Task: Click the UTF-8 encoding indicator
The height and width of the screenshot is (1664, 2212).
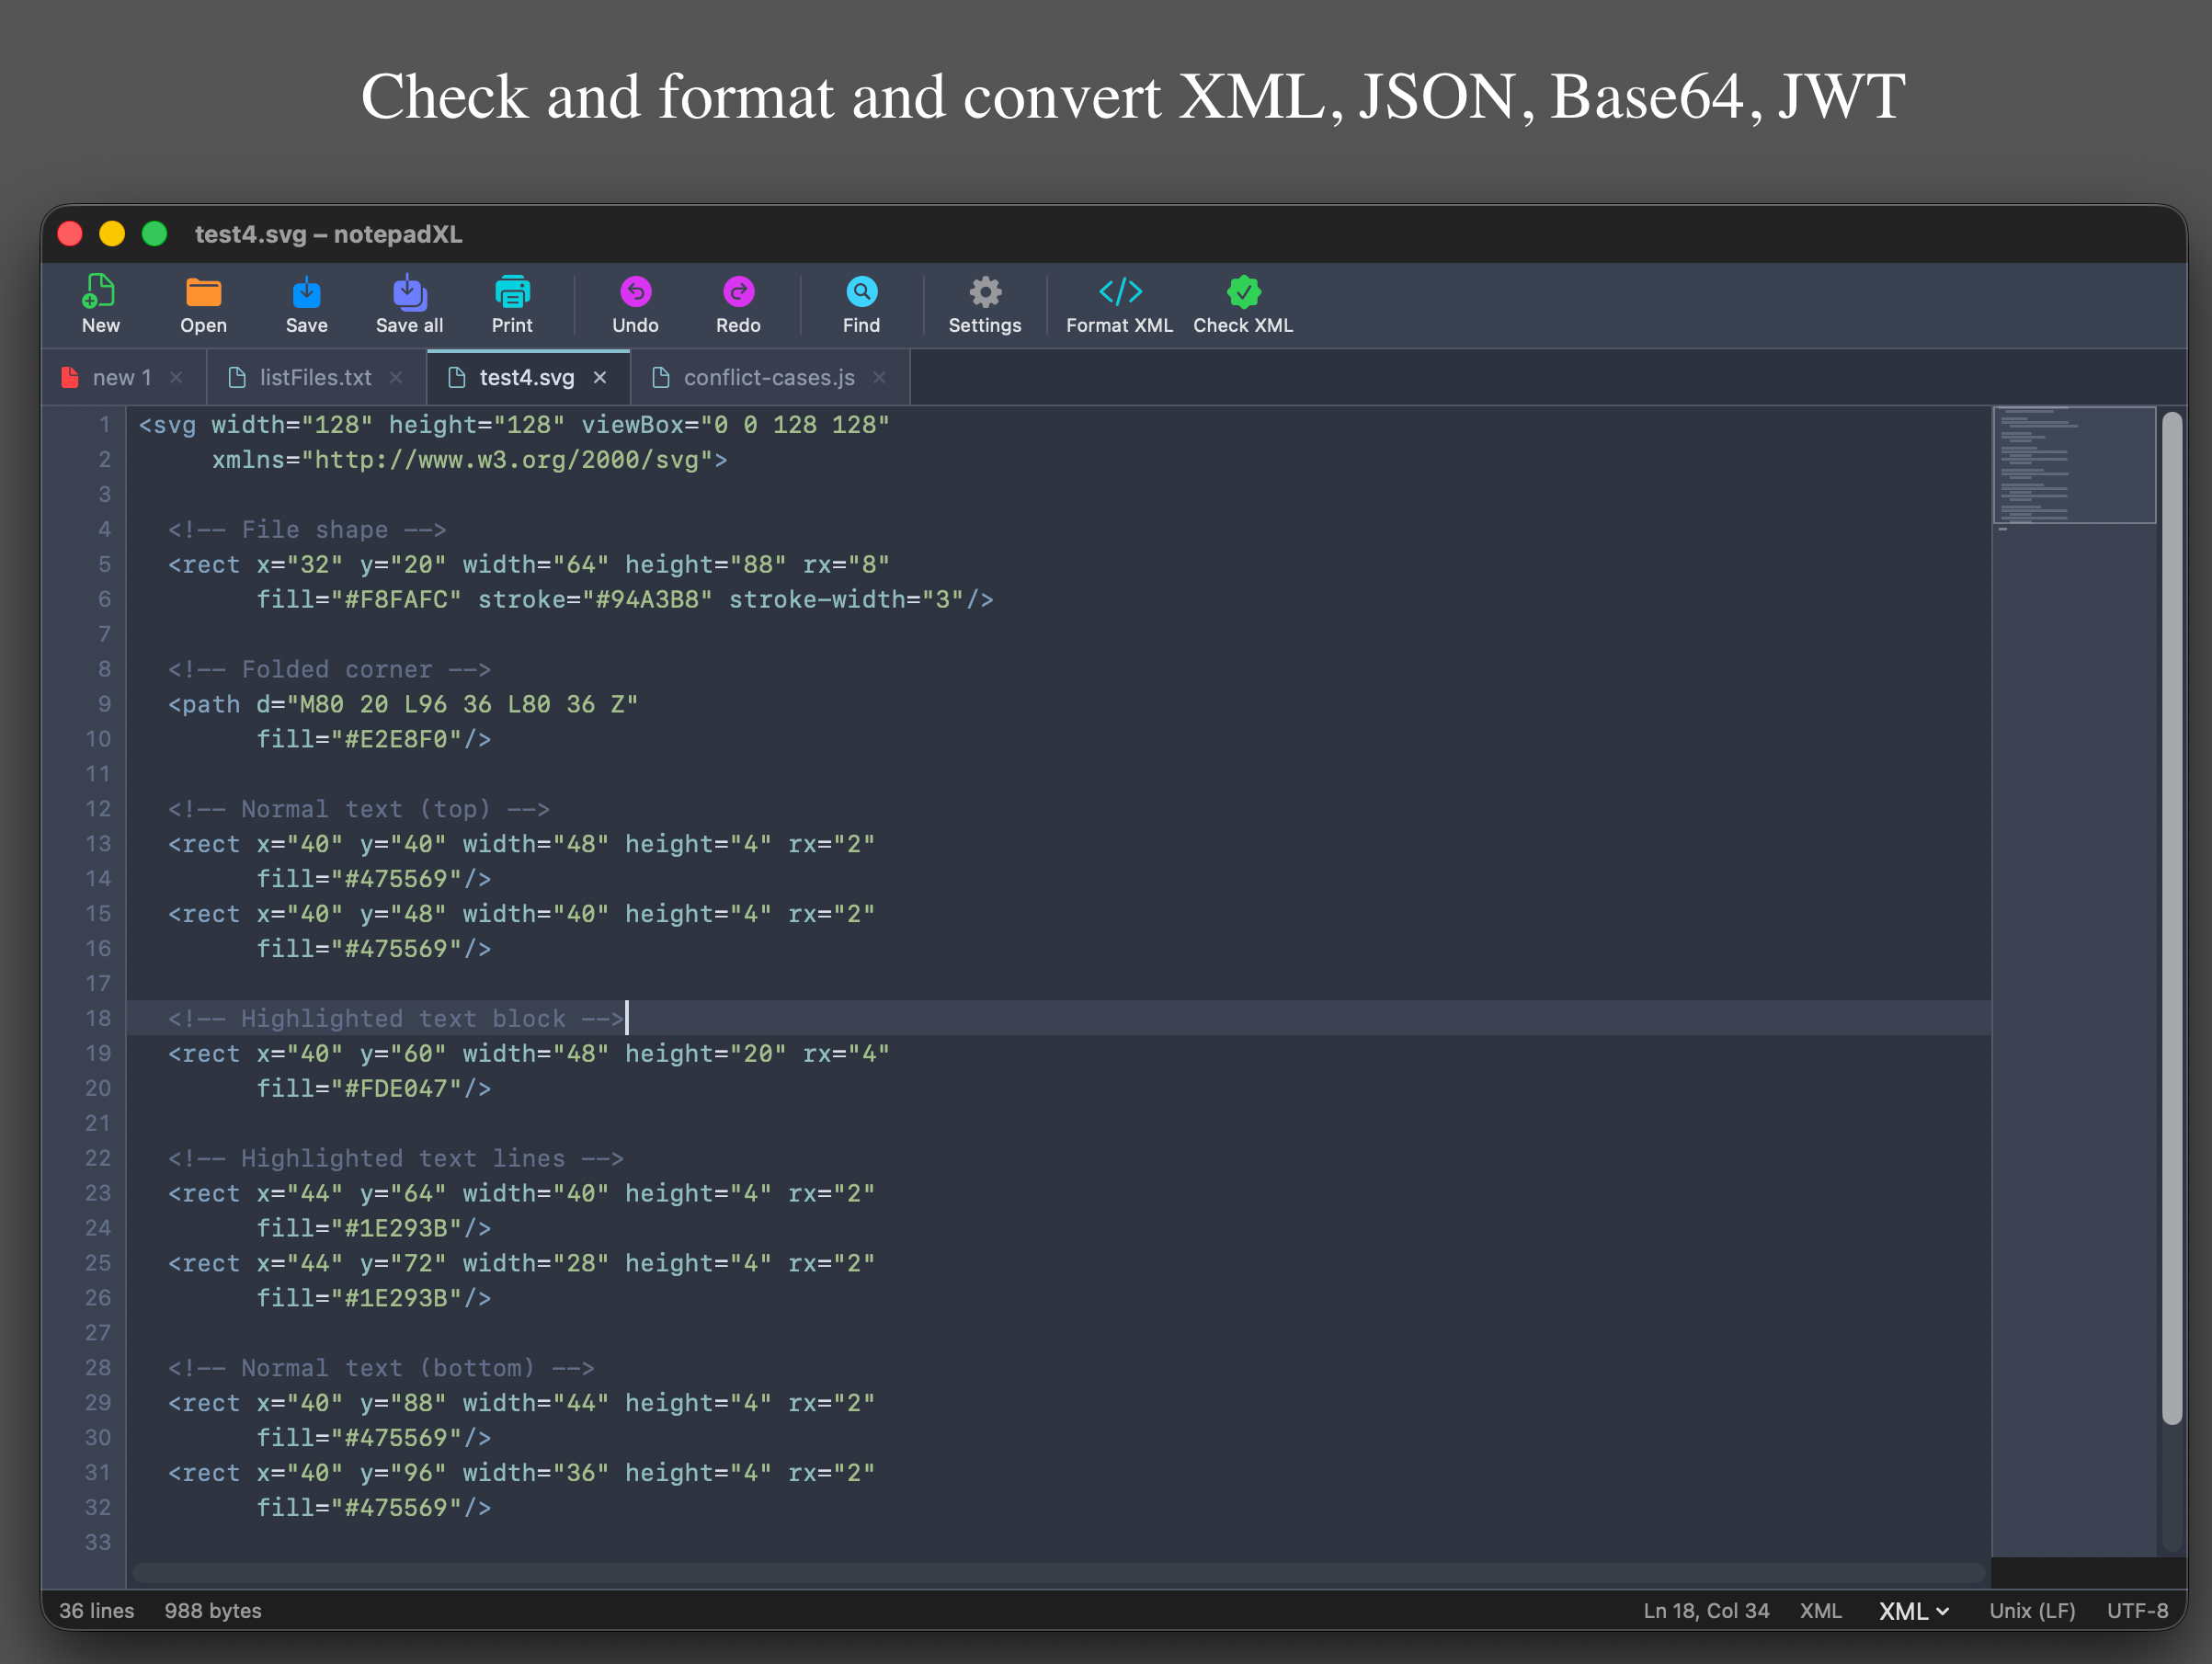Action: [x=2138, y=1611]
